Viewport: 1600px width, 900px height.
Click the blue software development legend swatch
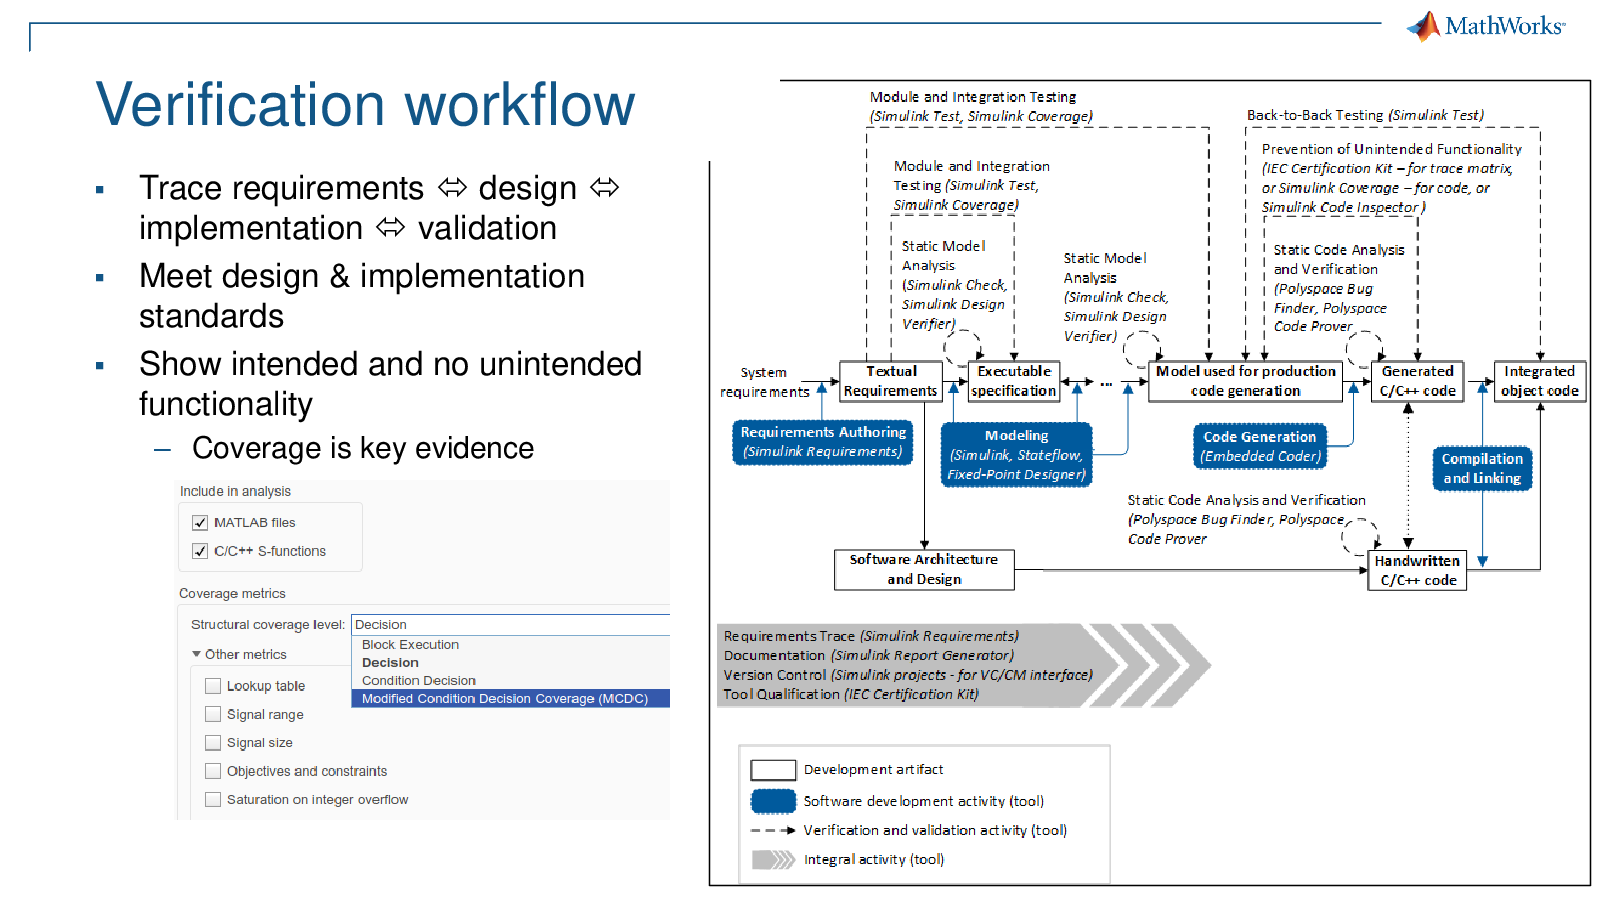click(x=773, y=801)
